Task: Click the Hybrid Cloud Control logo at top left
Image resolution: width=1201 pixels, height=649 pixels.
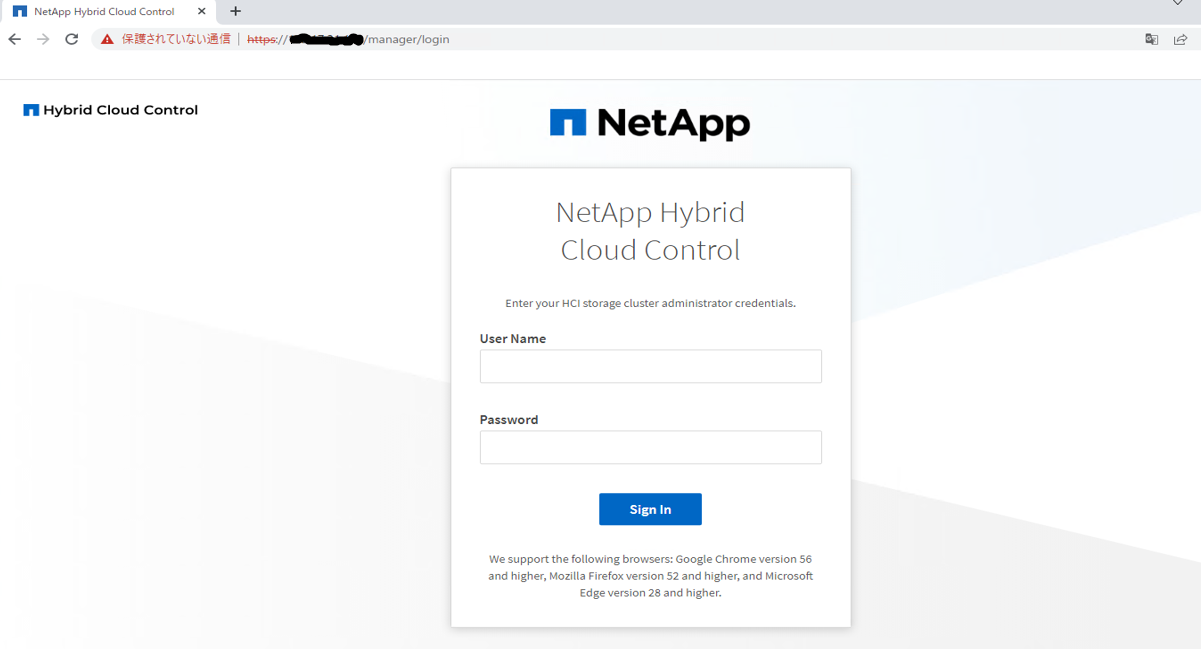Action: 111,110
